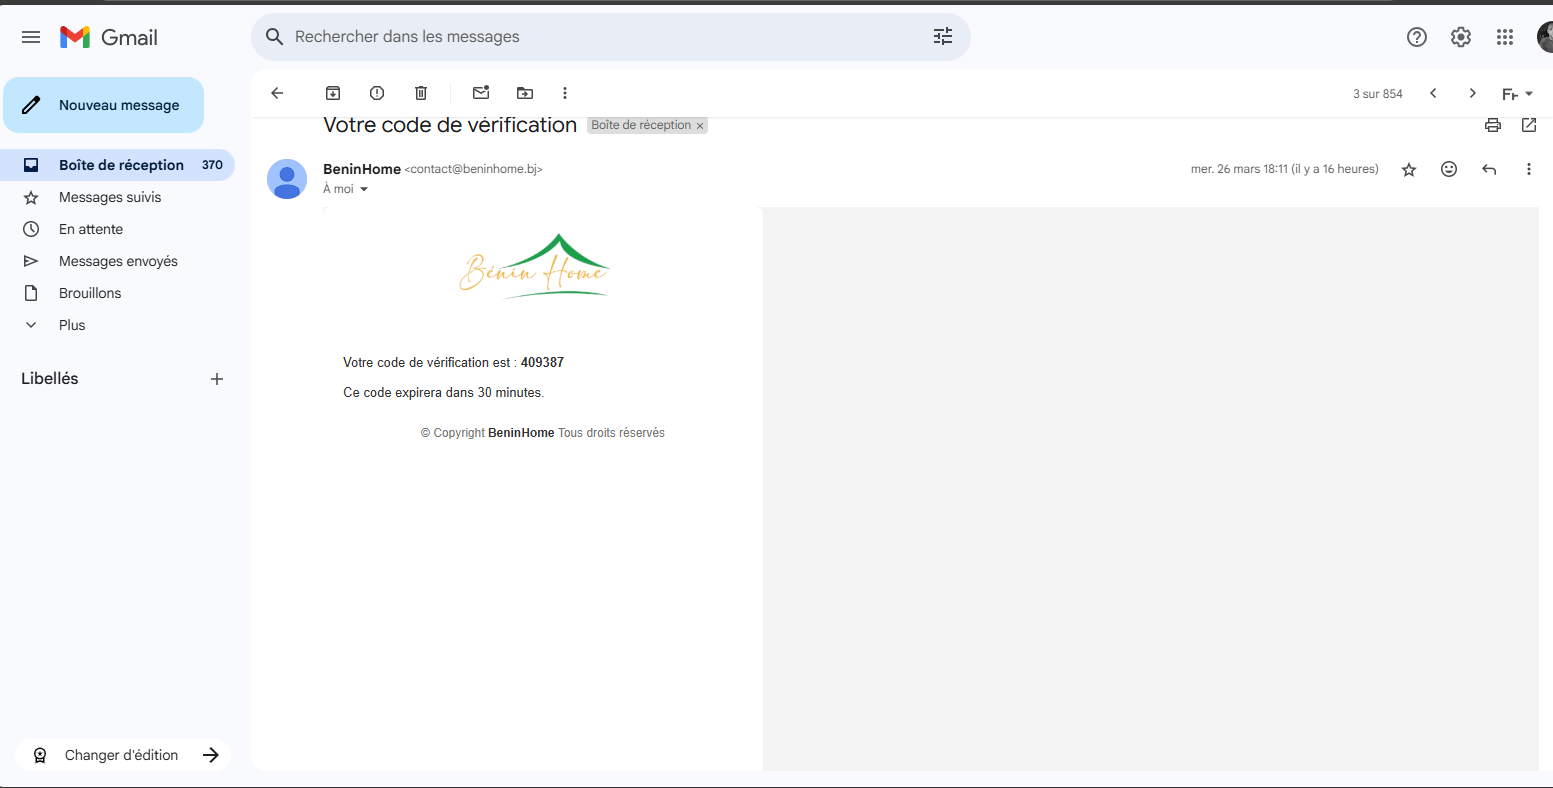This screenshot has height=788, width=1553.
Task: Mark the message as unread
Action: pos(481,93)
